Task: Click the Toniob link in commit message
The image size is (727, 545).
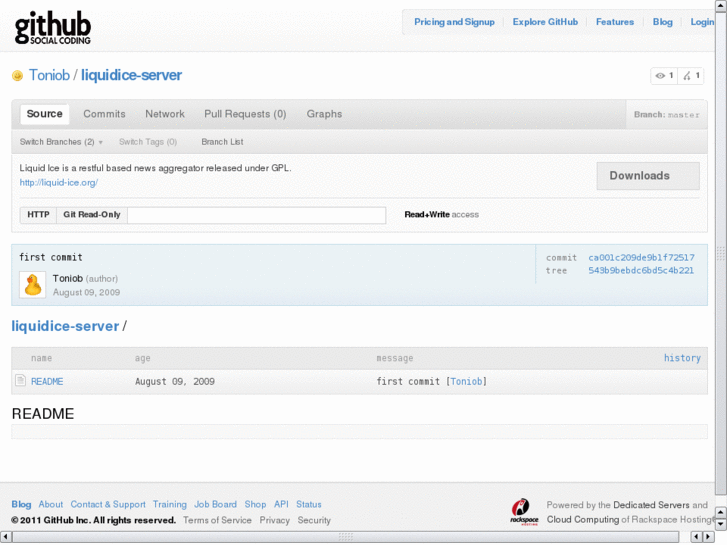Action: [466, 381]
